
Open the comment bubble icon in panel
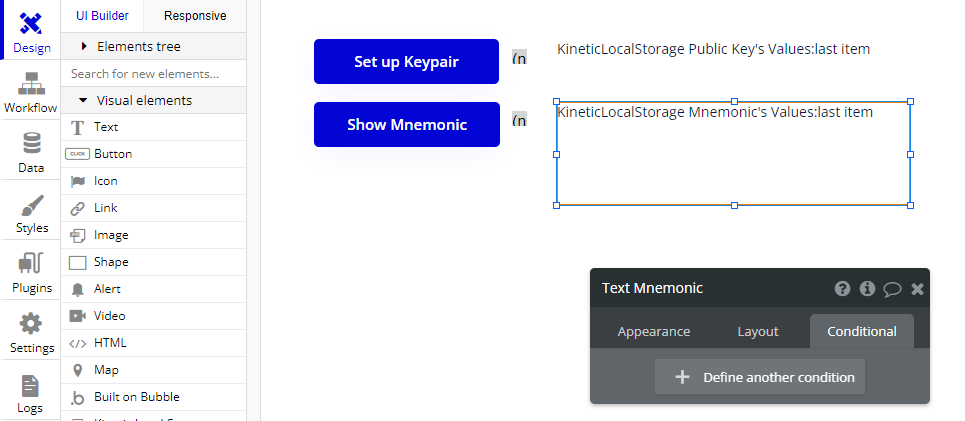pyautogui.click(x=892, y=288)
